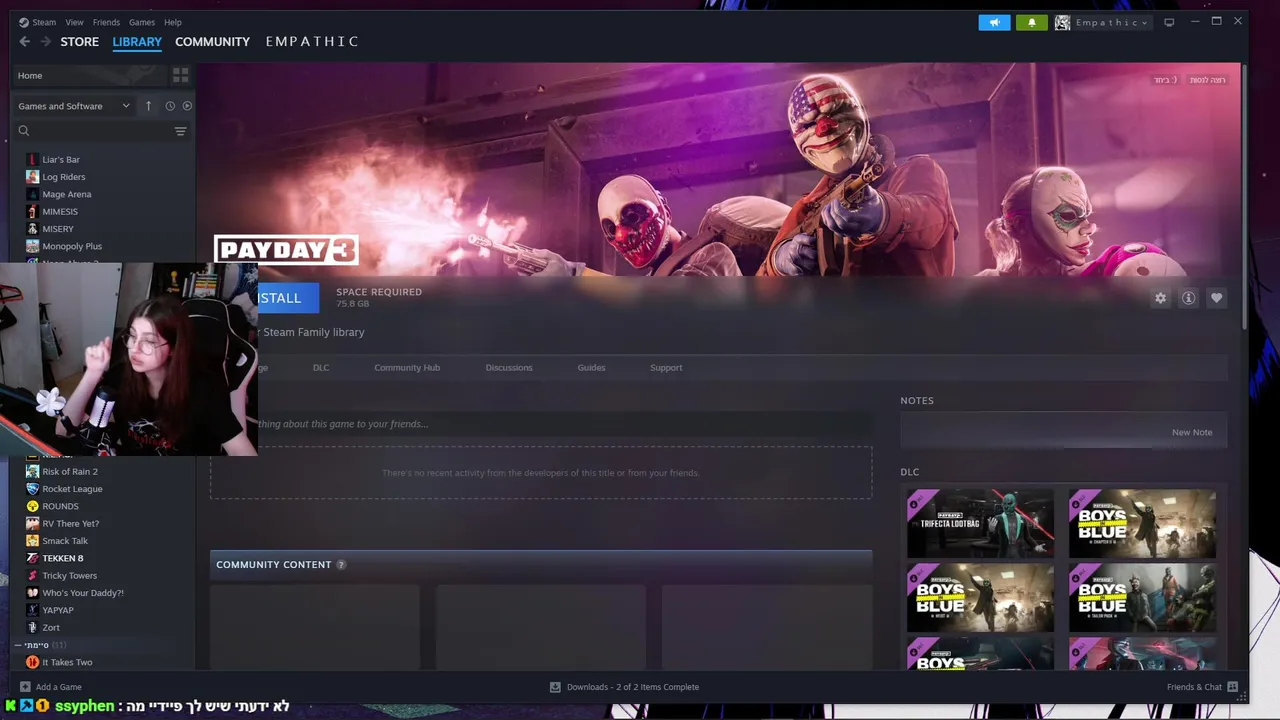1280x720 pixels.
Task: Click the Tricky Towers game icon
Action: 32,576
